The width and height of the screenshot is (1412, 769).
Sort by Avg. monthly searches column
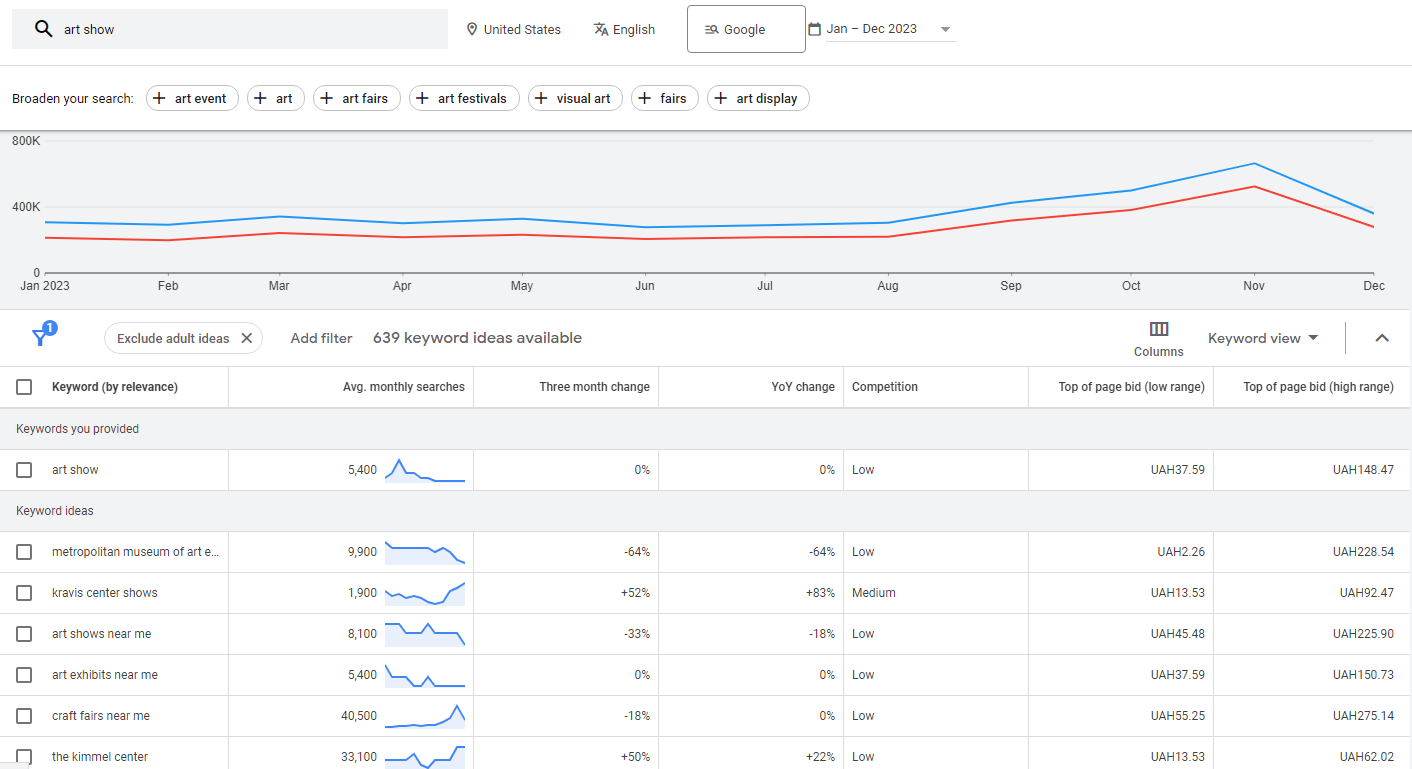(404, 387)
